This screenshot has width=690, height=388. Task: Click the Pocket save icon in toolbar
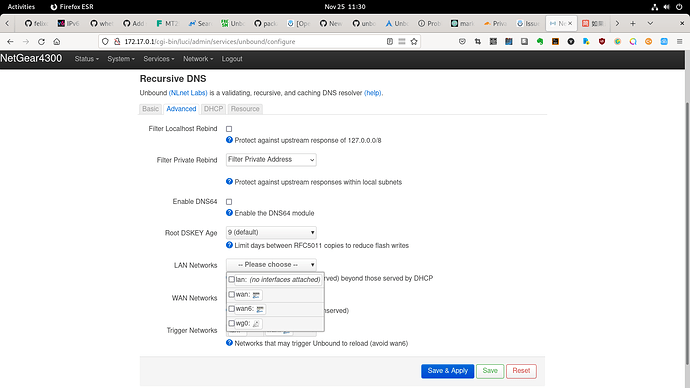point(462,41)
